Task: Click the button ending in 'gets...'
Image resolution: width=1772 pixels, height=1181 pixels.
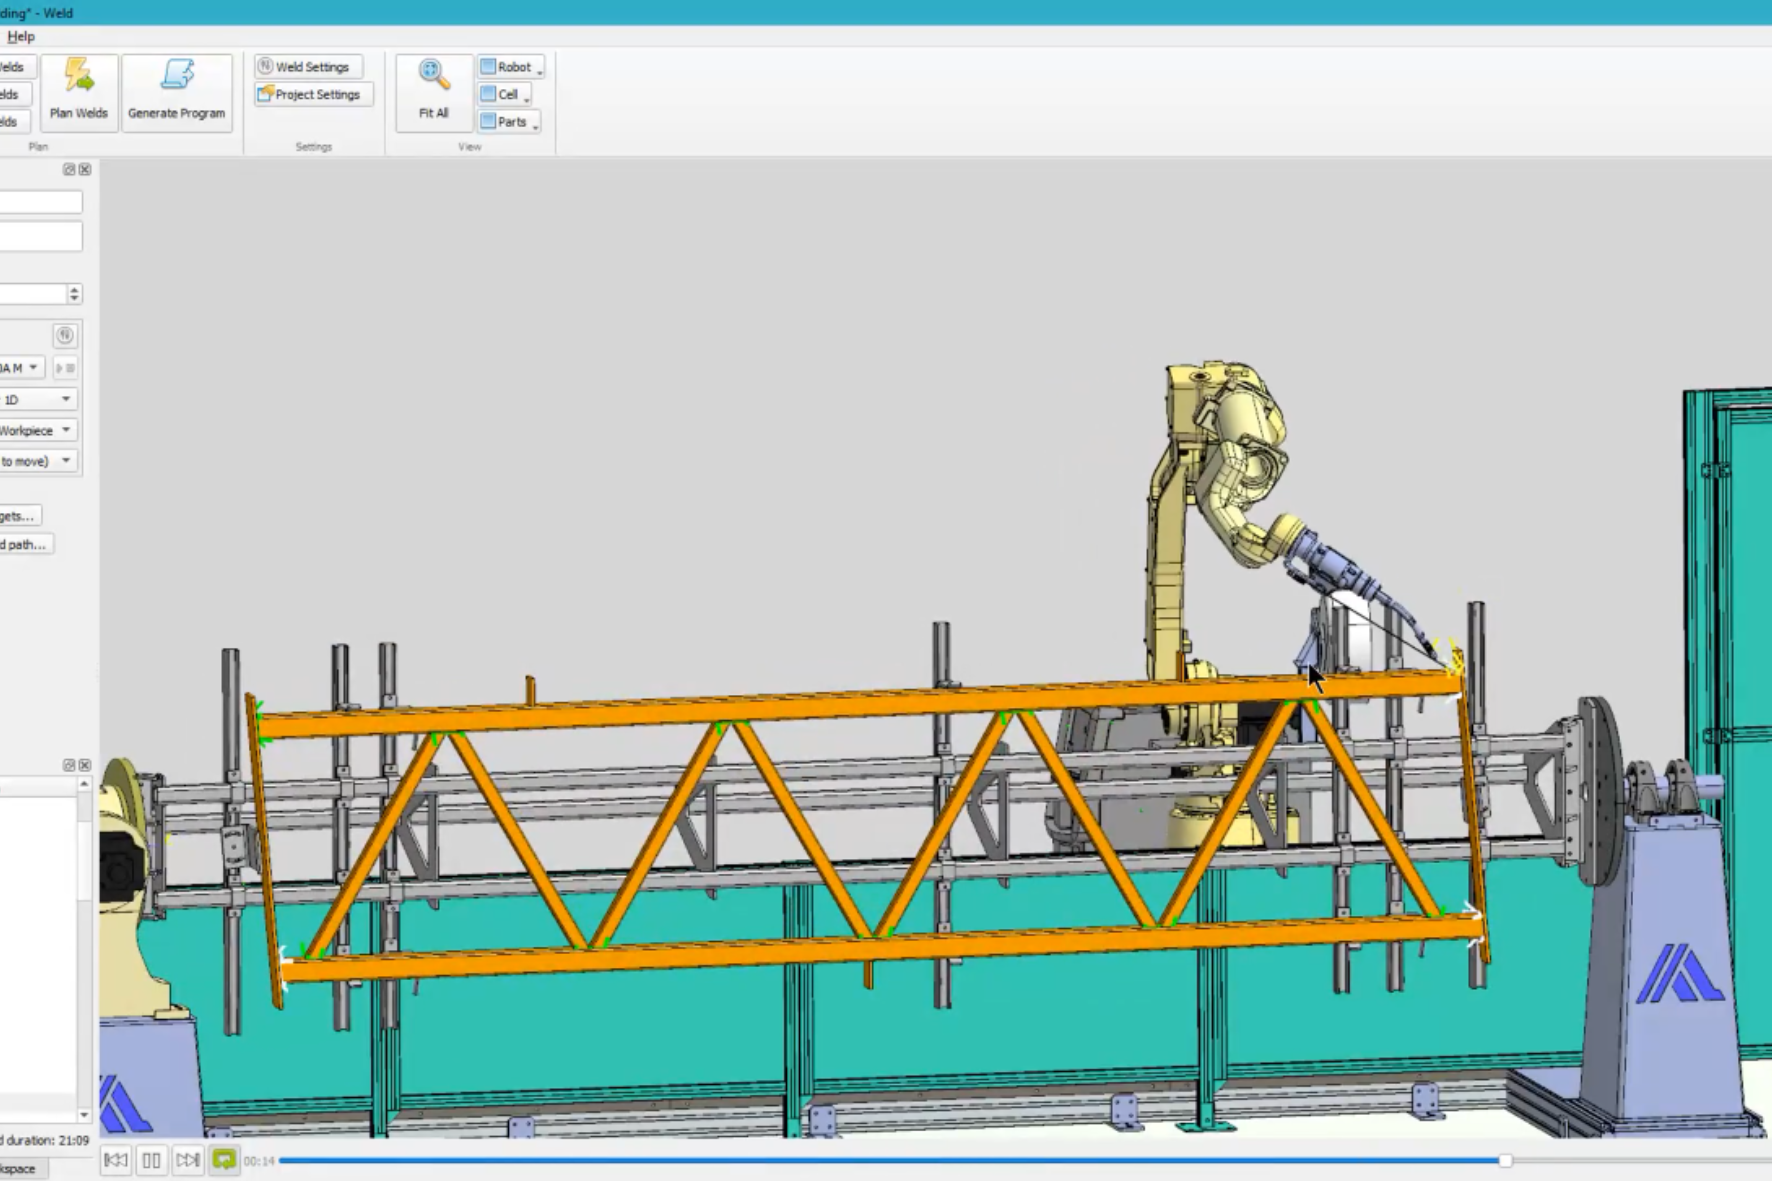Action: click(20, 516)
